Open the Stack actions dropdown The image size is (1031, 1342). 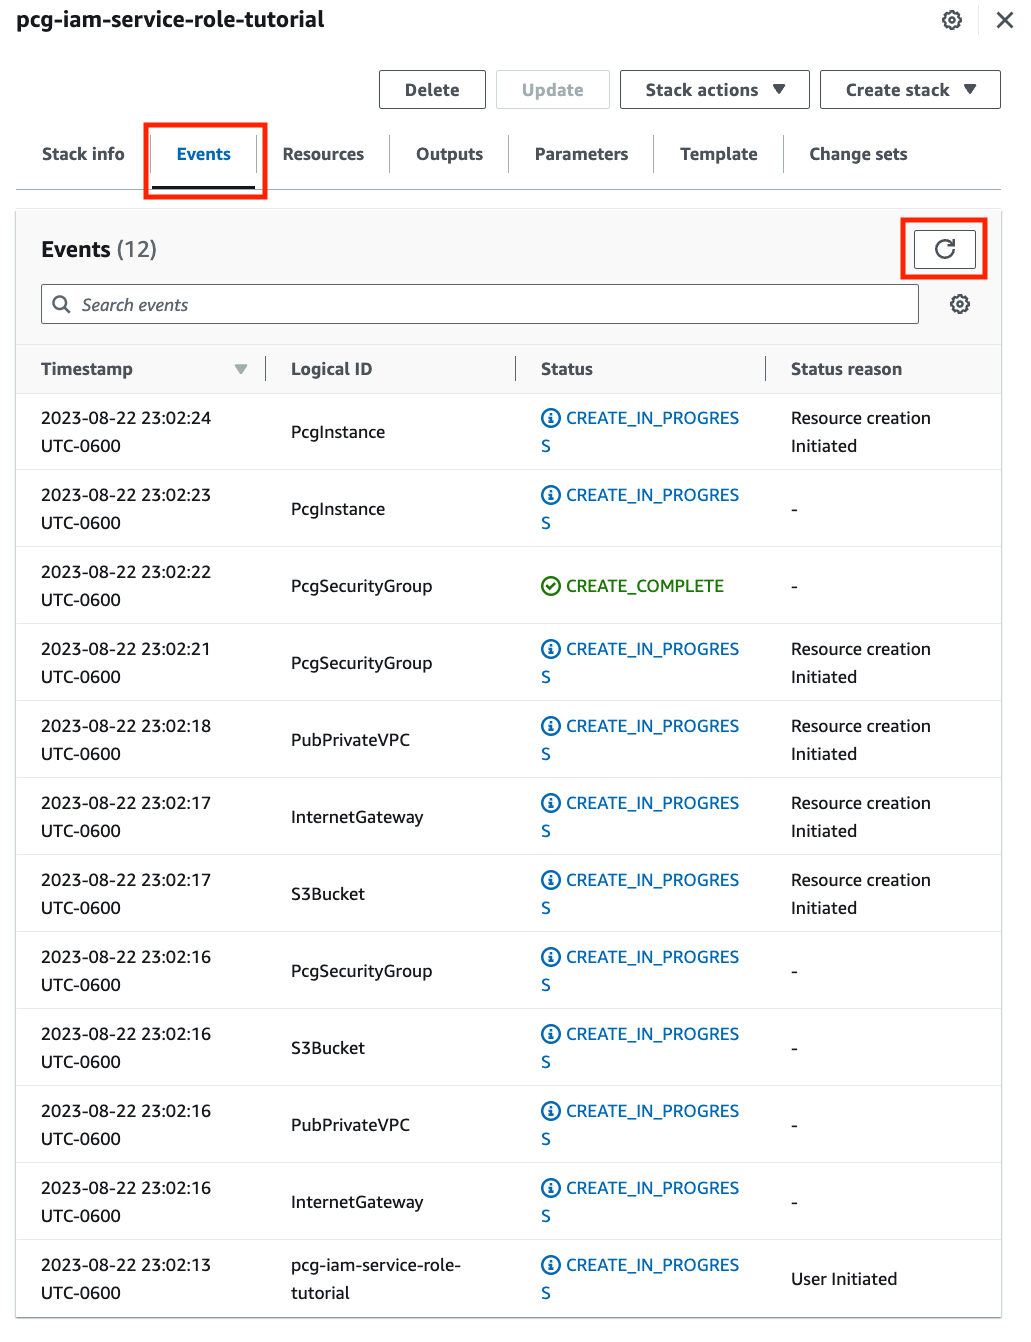pyautogui.click(x=713, y=89)
